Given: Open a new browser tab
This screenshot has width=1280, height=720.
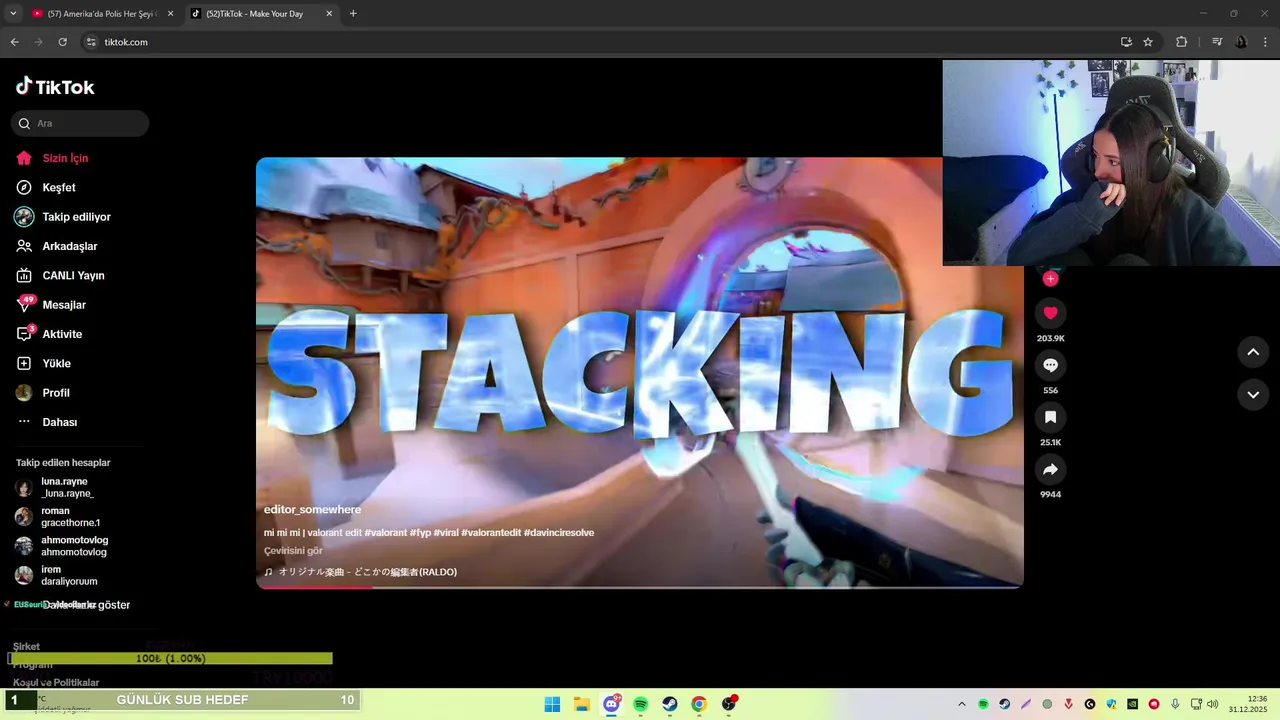Looking at the screenshot, I should click(x=353, y=14).
